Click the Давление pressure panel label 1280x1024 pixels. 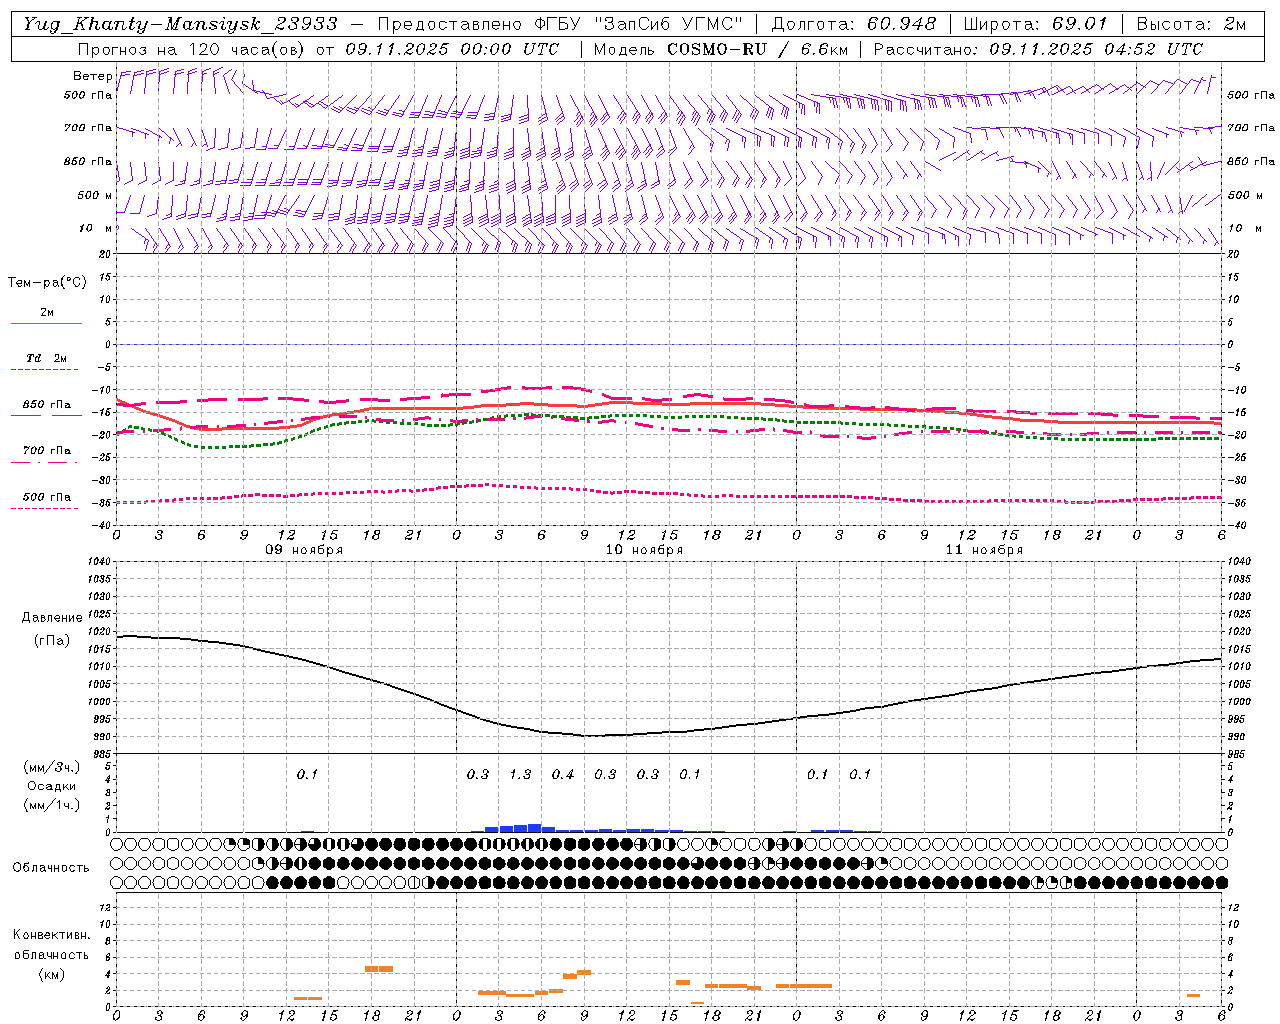pos(51,618)
